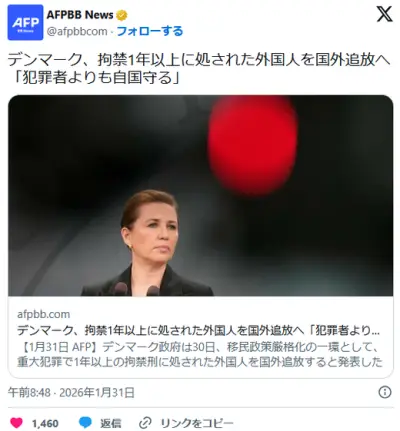Image resolution: width=400 pixels, height=431 pixels.
Task: Select the 返信 reply label
Action: click(111, 423)
